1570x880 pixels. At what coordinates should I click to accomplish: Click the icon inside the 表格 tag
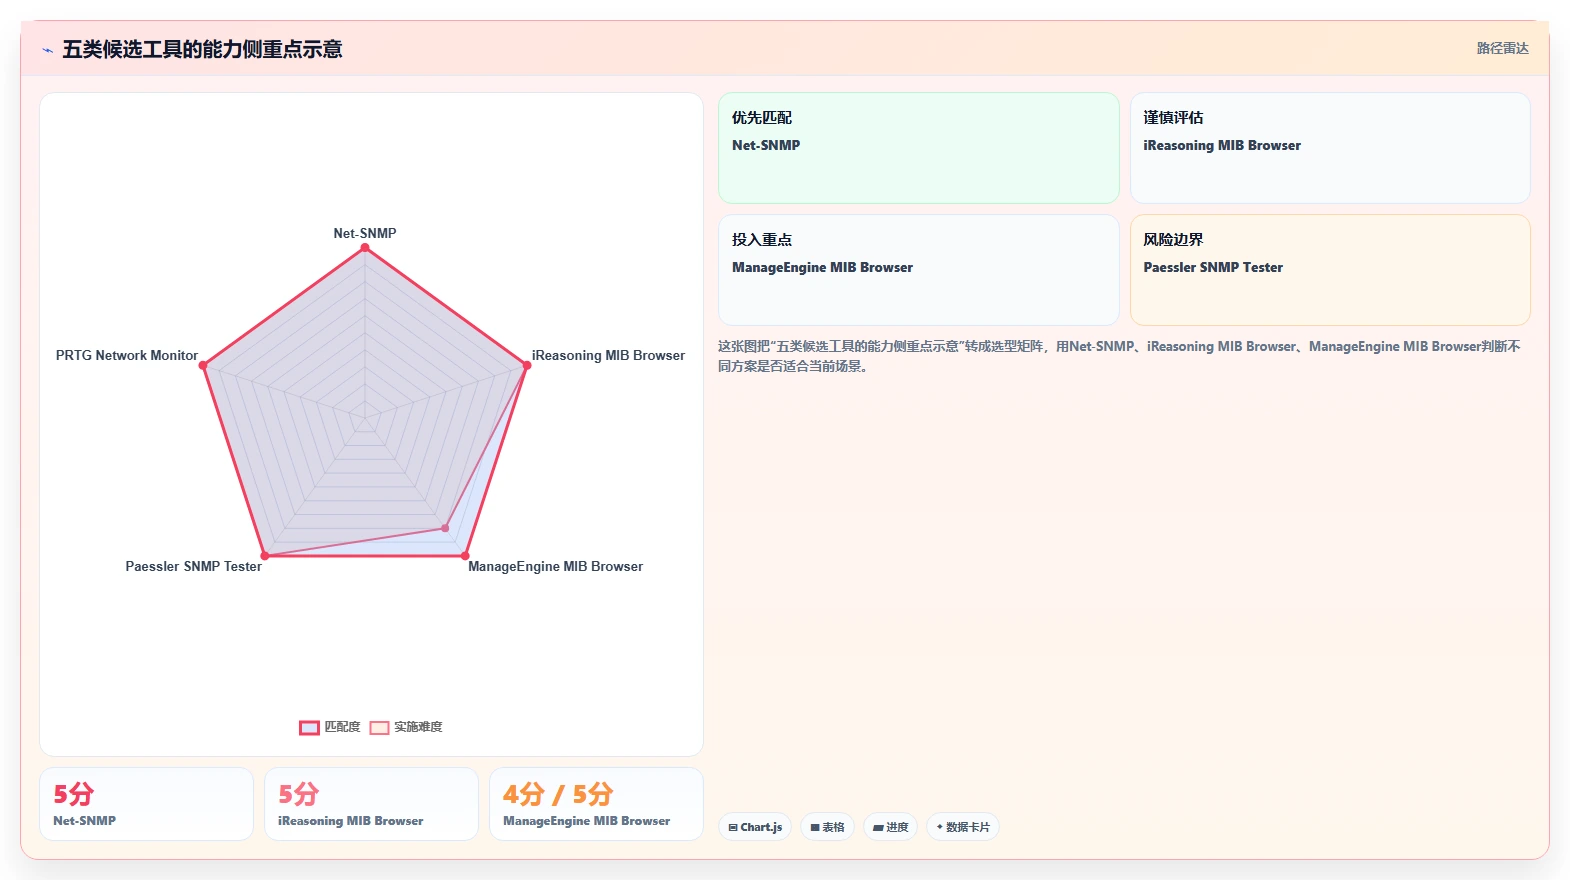pyautogui.click(x=815, y=828)
